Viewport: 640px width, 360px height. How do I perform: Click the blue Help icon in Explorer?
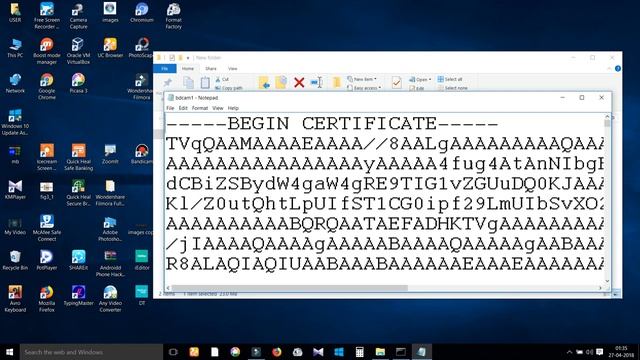(618, 69)
